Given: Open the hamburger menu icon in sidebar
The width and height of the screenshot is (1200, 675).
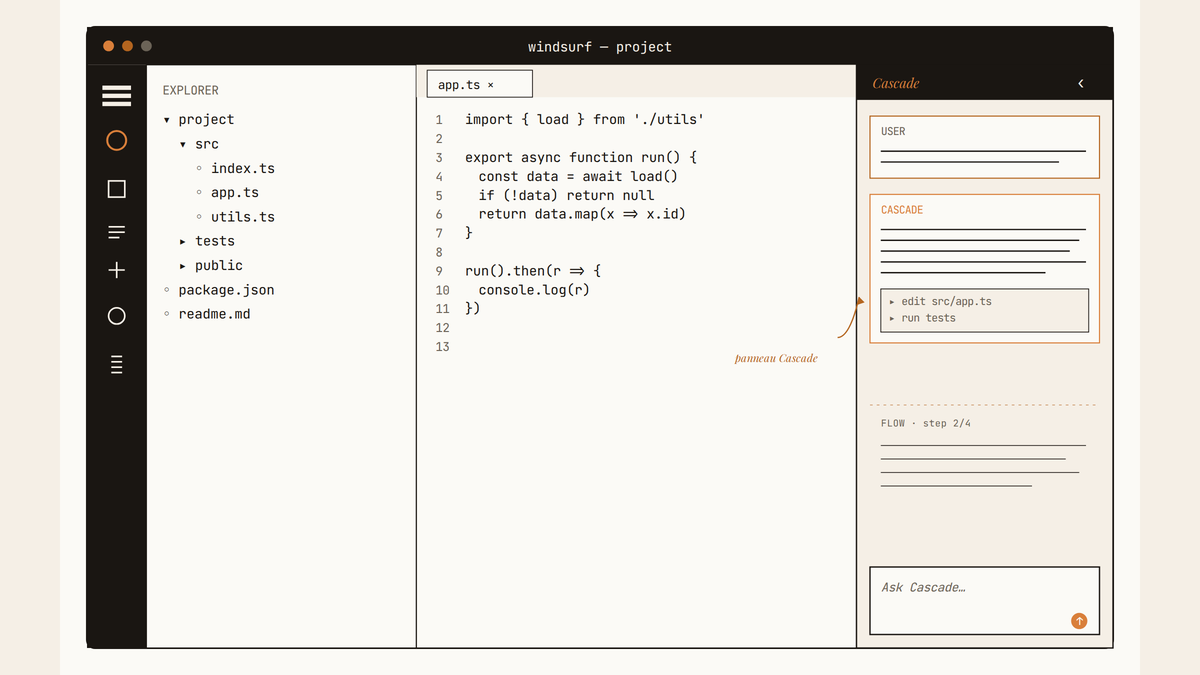Looking at the screenshot, I should click(116, 96).
